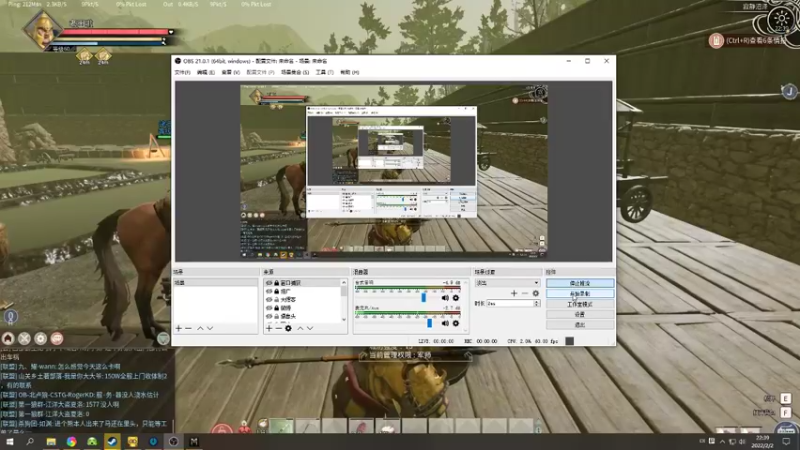Open taskbar search magnifier
This screenshot has width=800, height=450.
pos(30,441)
